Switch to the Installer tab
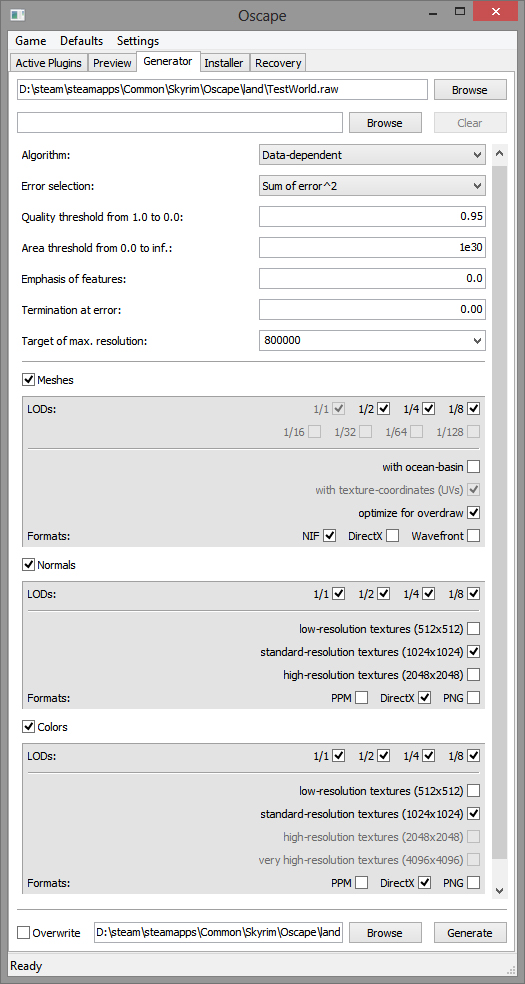 coord(224,63)
